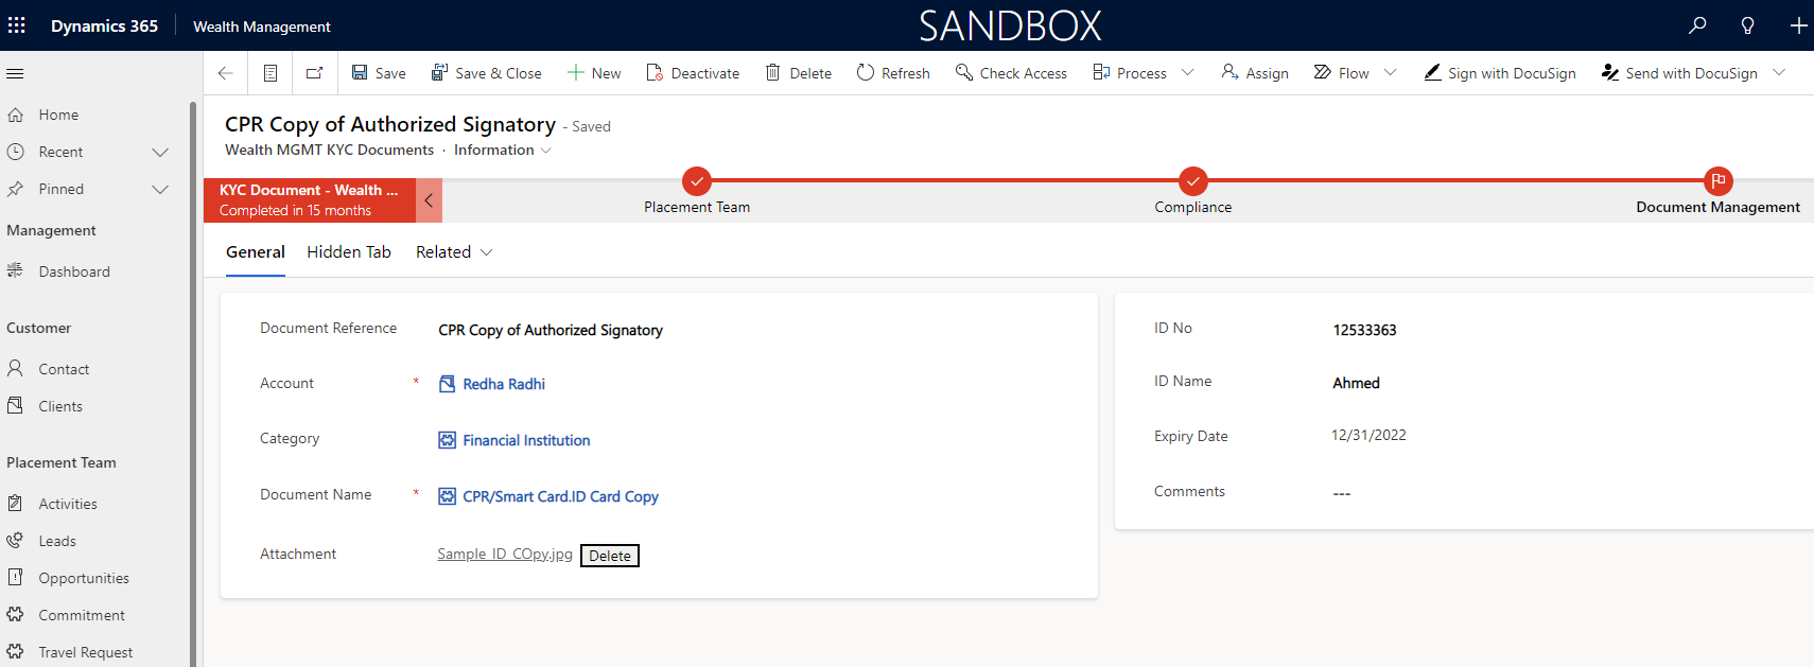1814x667 pixels.
Task: Click Sign with DocuSign
Action: click(x=1499, y=73)
